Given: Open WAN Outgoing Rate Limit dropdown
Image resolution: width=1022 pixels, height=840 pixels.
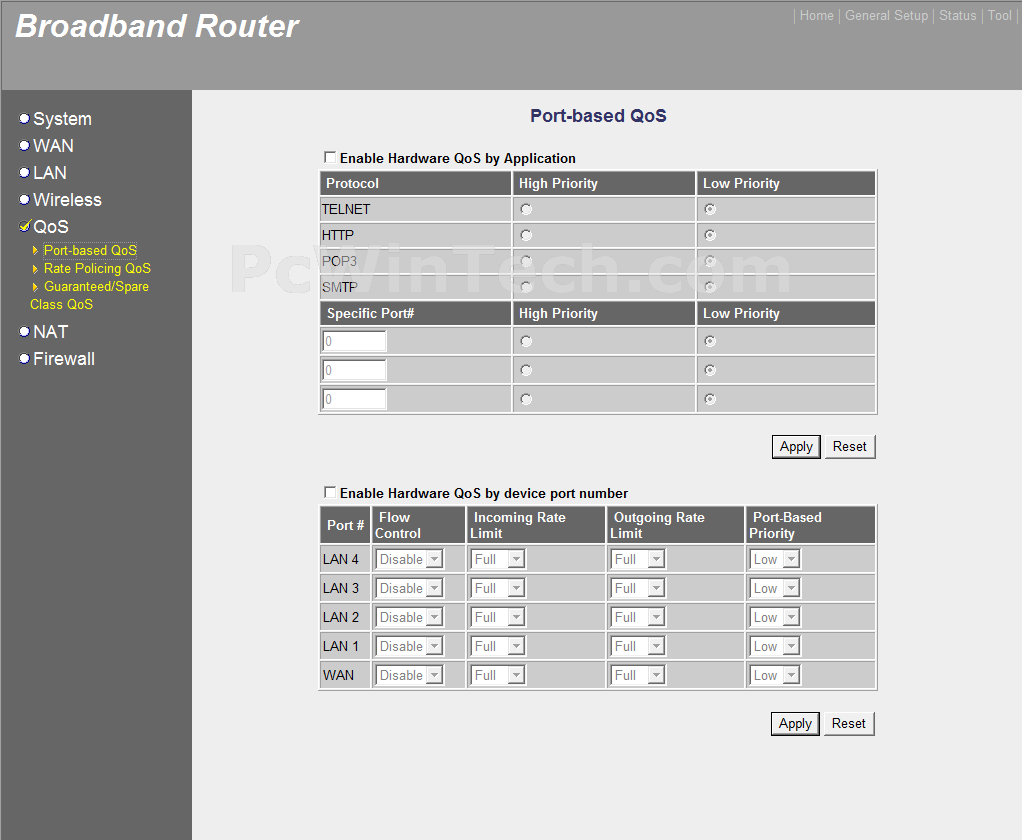Looking at the screenshot, I should [x=638, y=675].
